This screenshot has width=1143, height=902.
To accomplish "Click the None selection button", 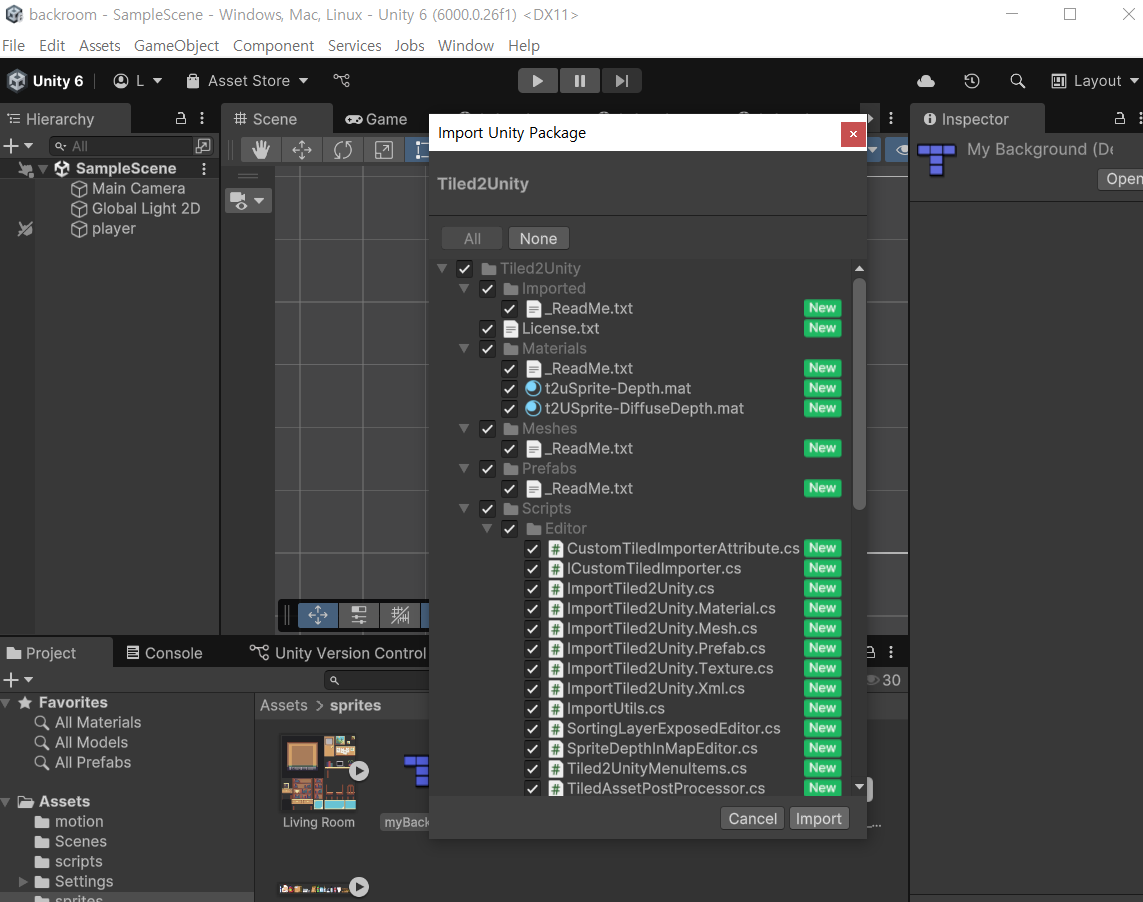I will [538, 238].
